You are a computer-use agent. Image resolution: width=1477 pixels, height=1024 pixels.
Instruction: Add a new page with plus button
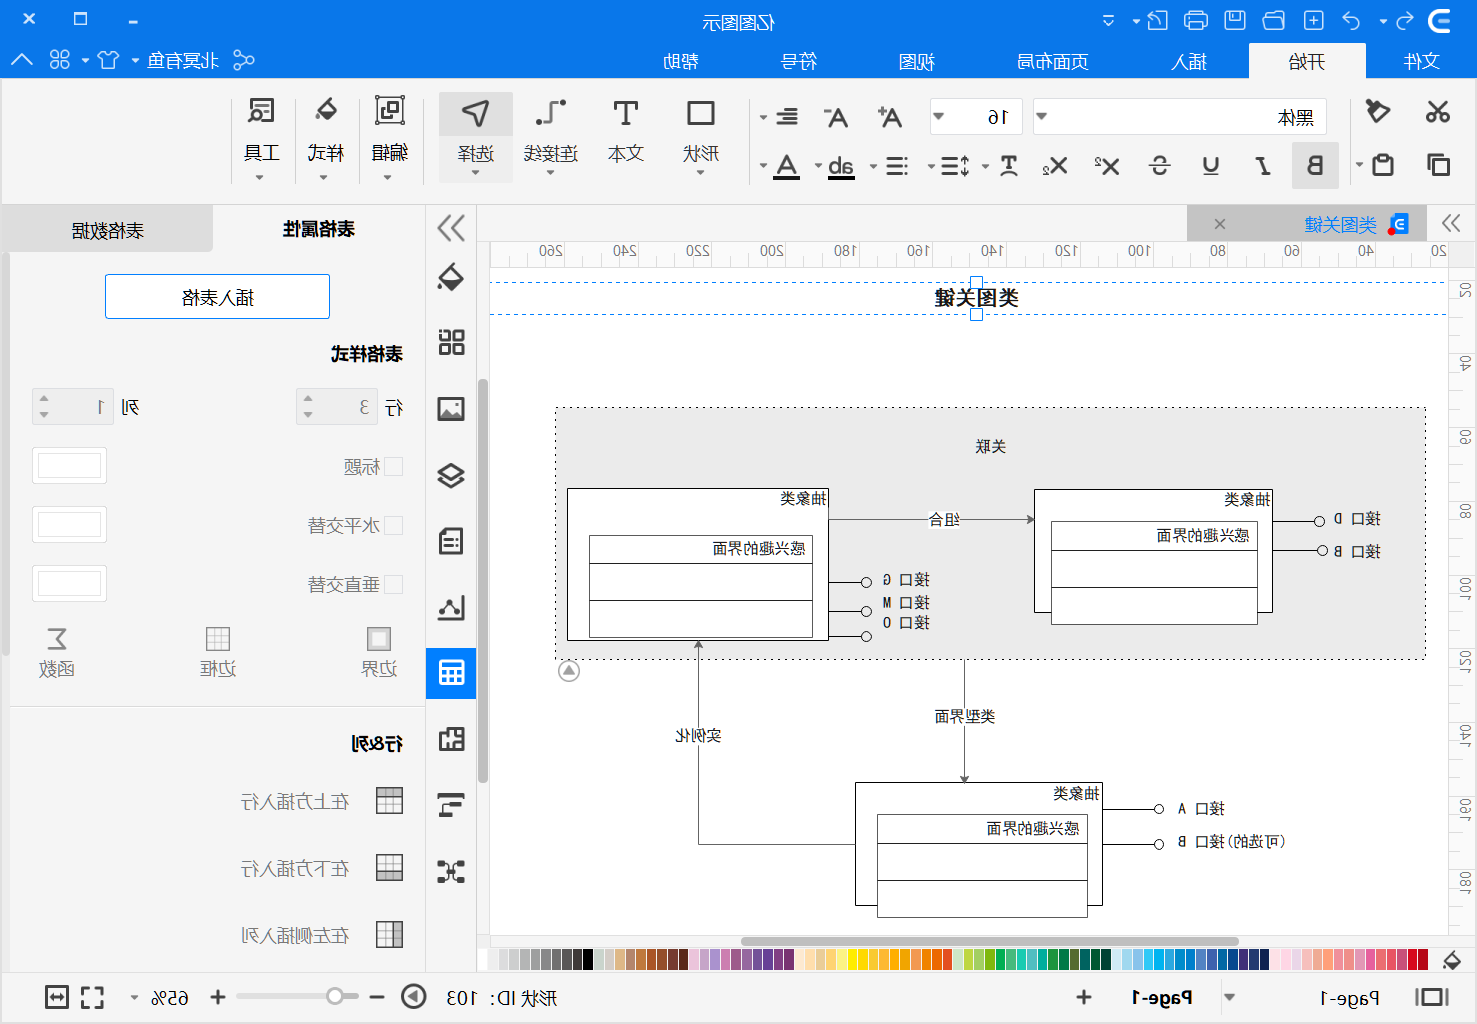click(x=1083, y=997)
